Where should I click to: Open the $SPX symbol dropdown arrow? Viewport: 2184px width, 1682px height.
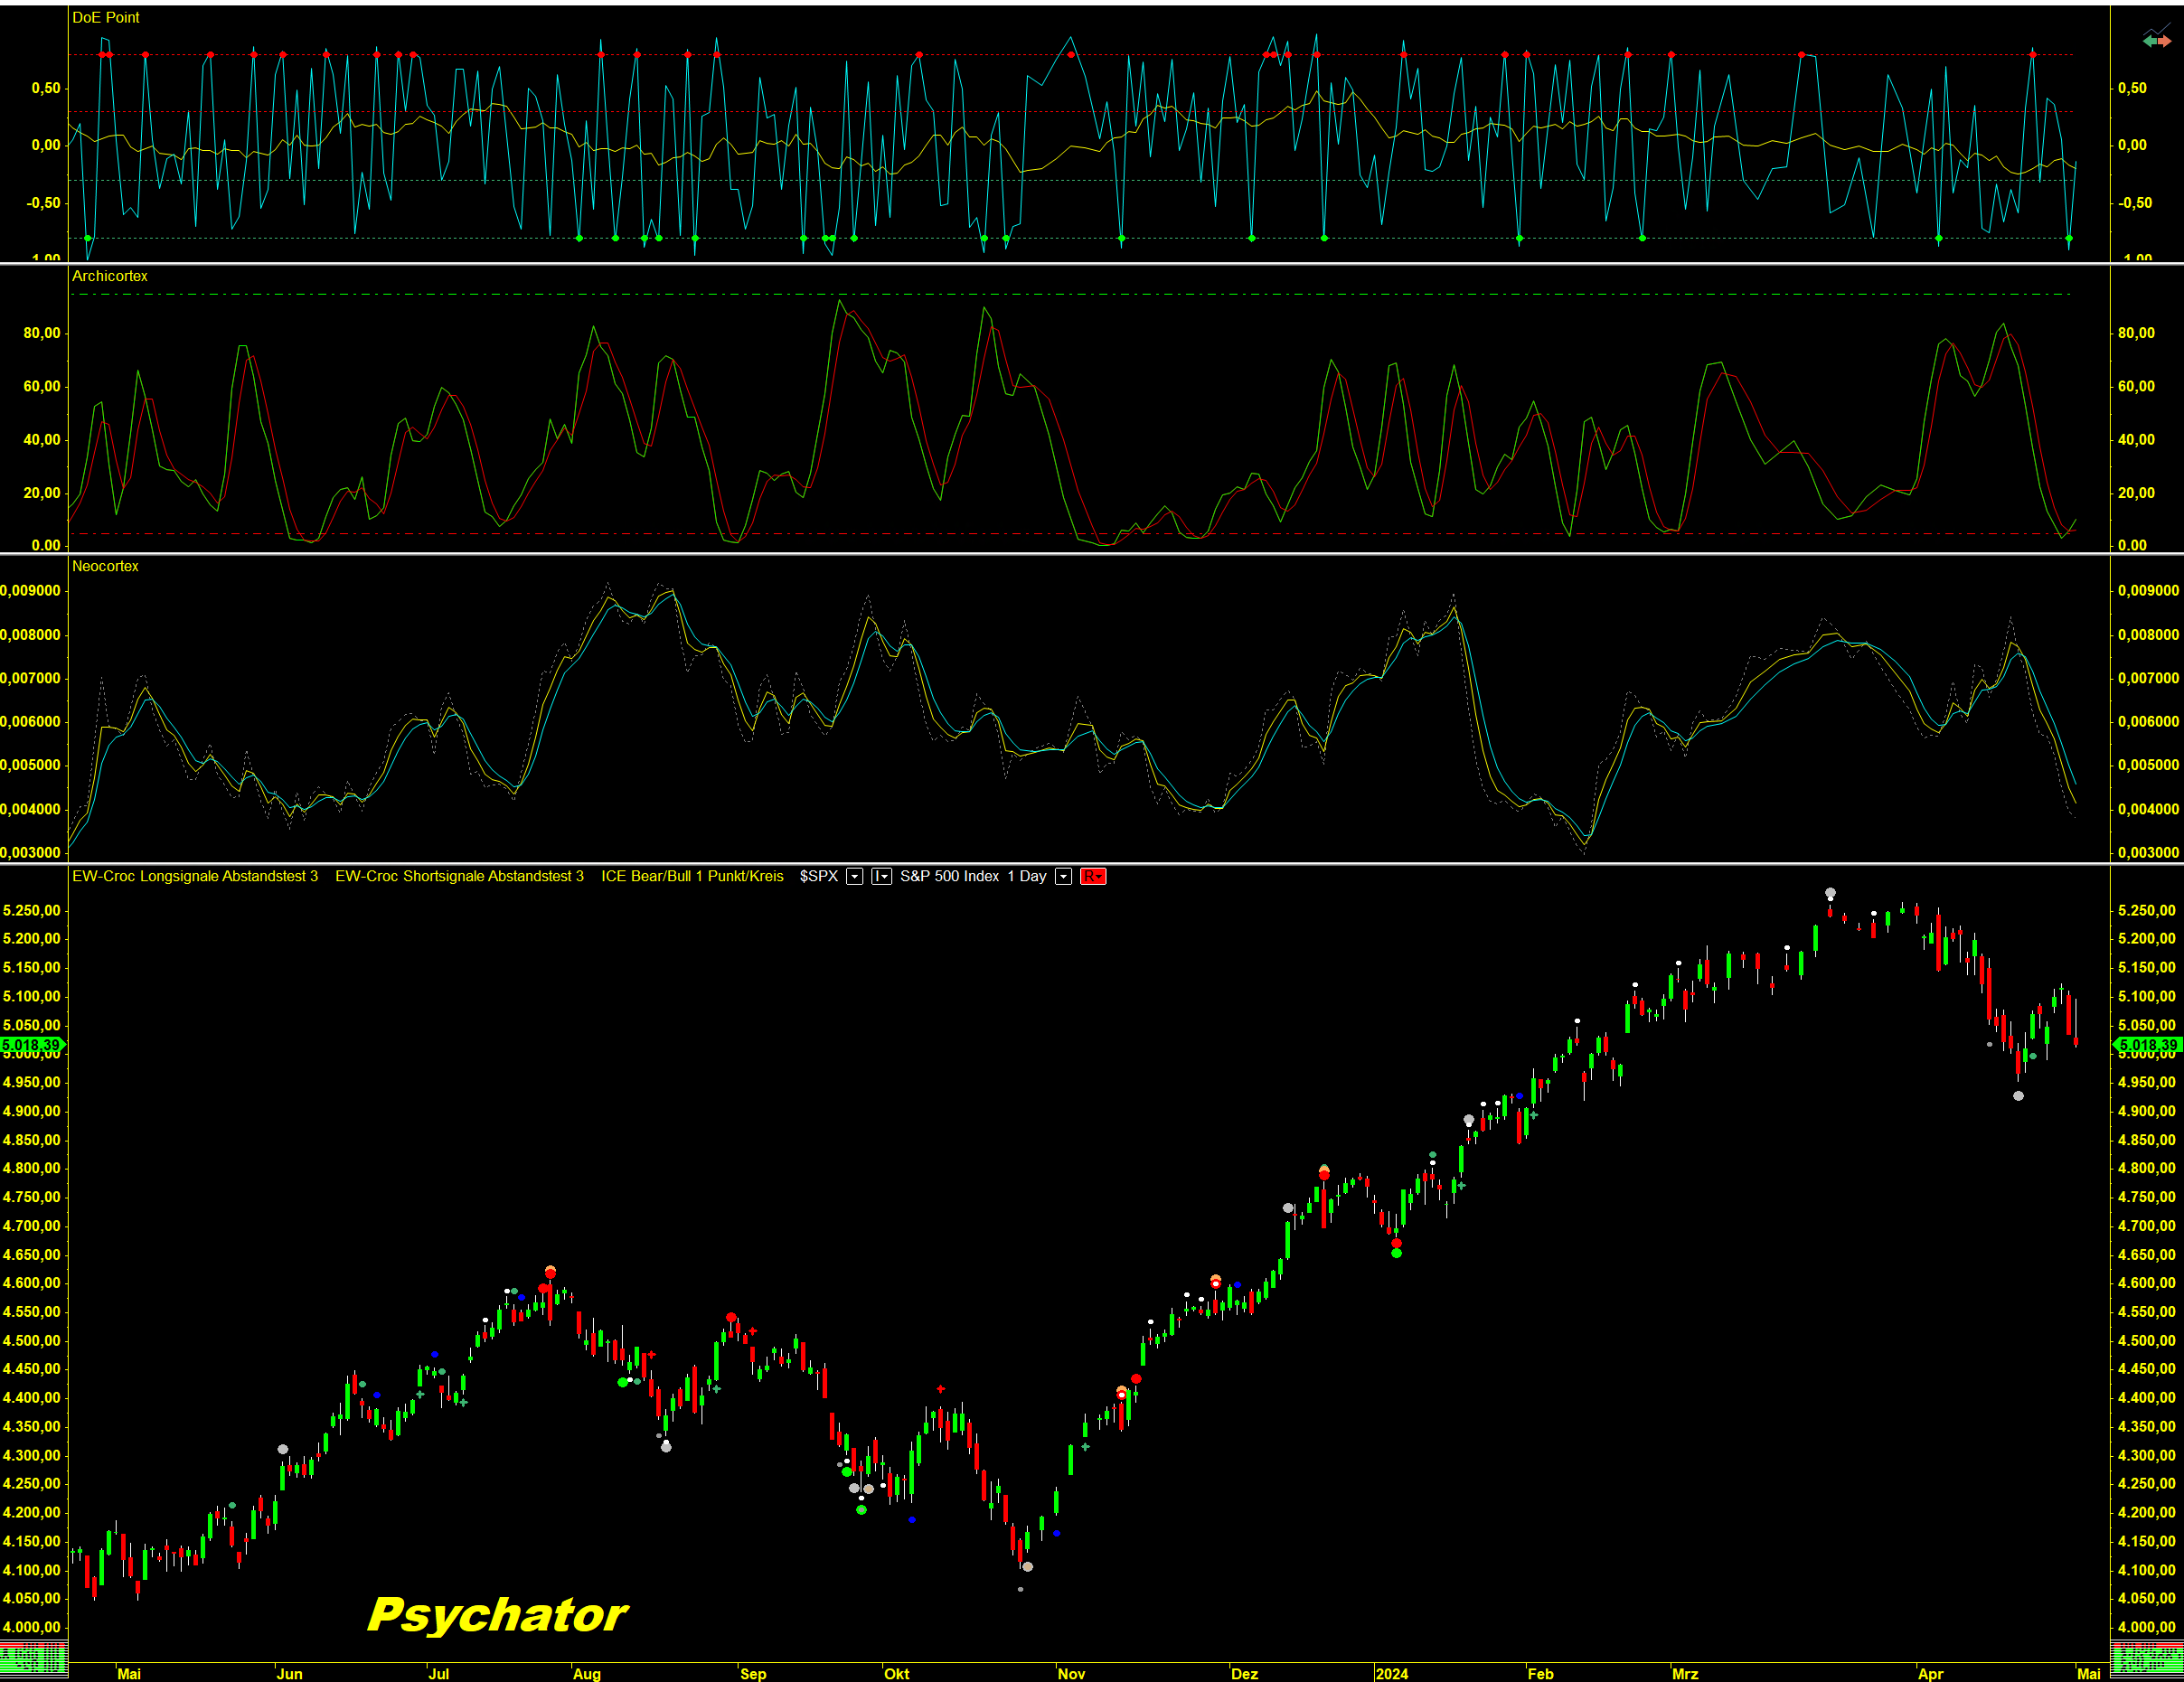(855, 876)
